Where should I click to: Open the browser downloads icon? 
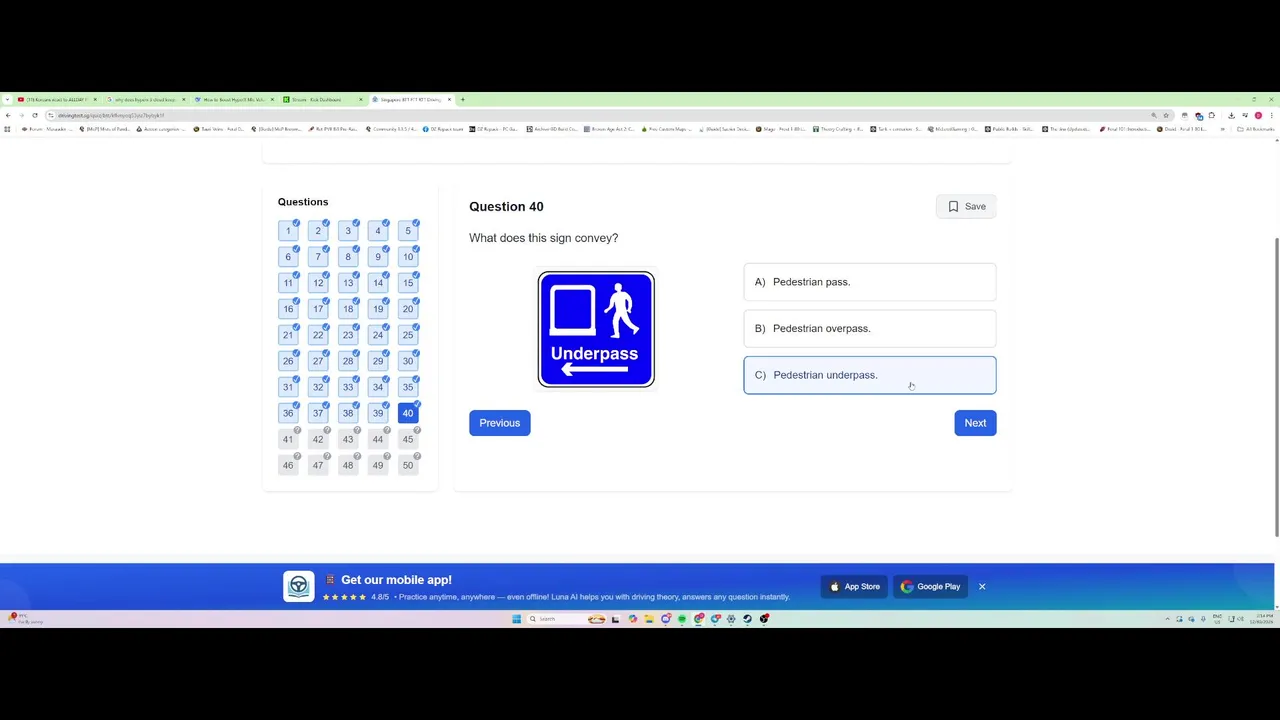click(x=1231, y=115)
